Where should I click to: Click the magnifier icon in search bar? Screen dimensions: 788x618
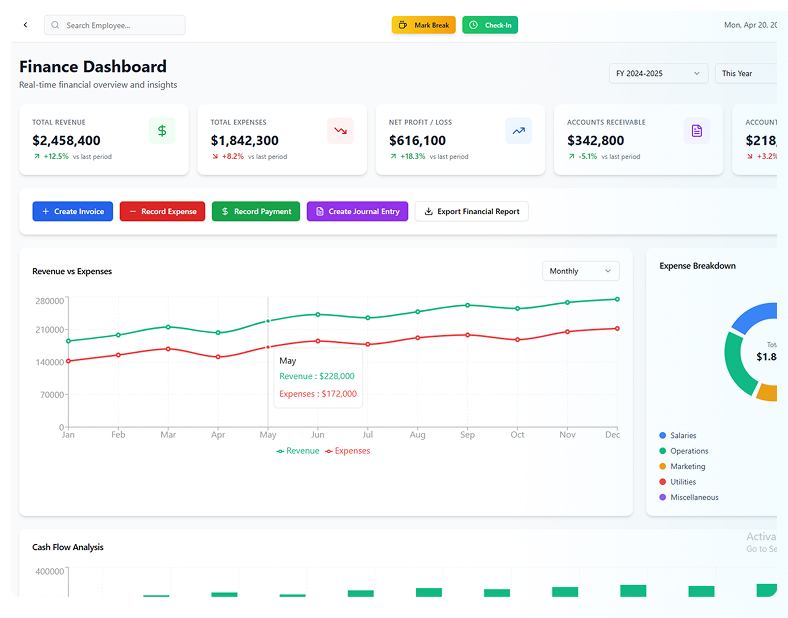click(x=55, y=25)
